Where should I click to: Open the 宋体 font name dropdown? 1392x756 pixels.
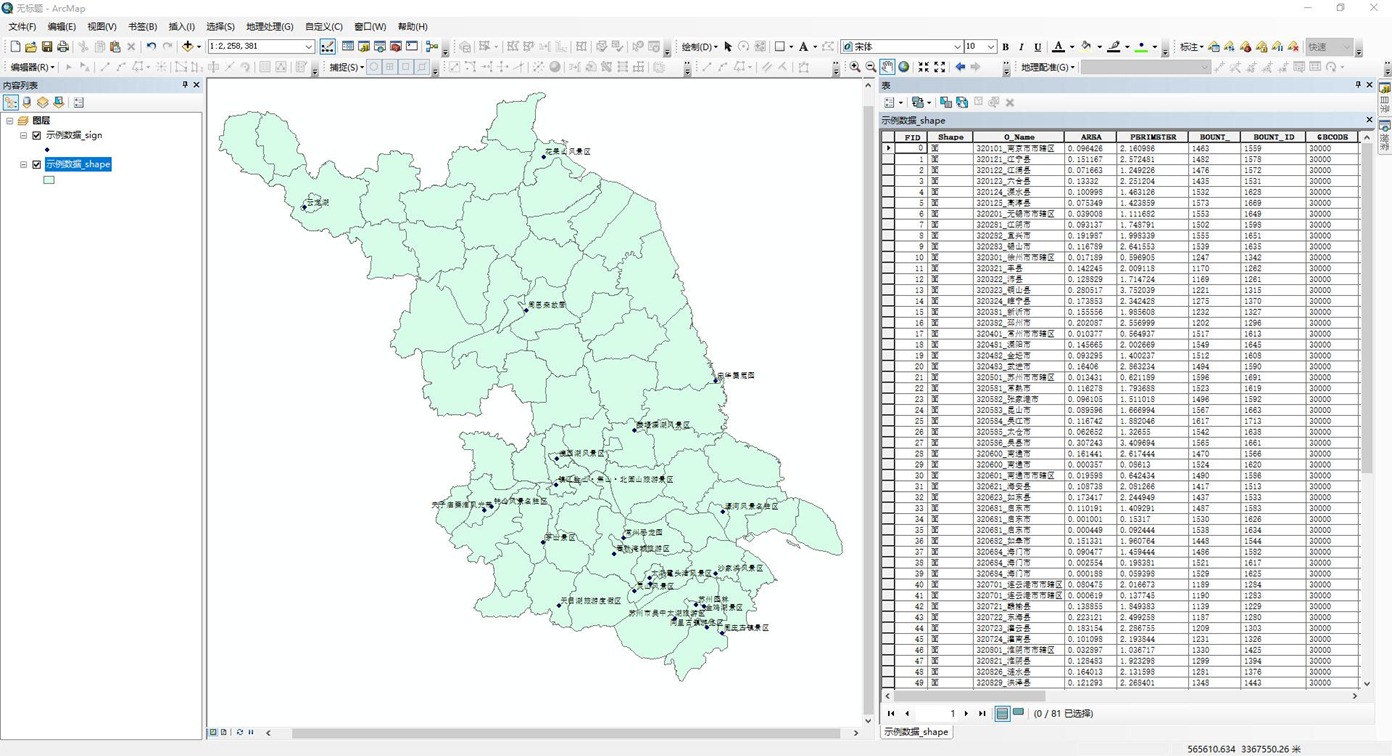[957, 46]
